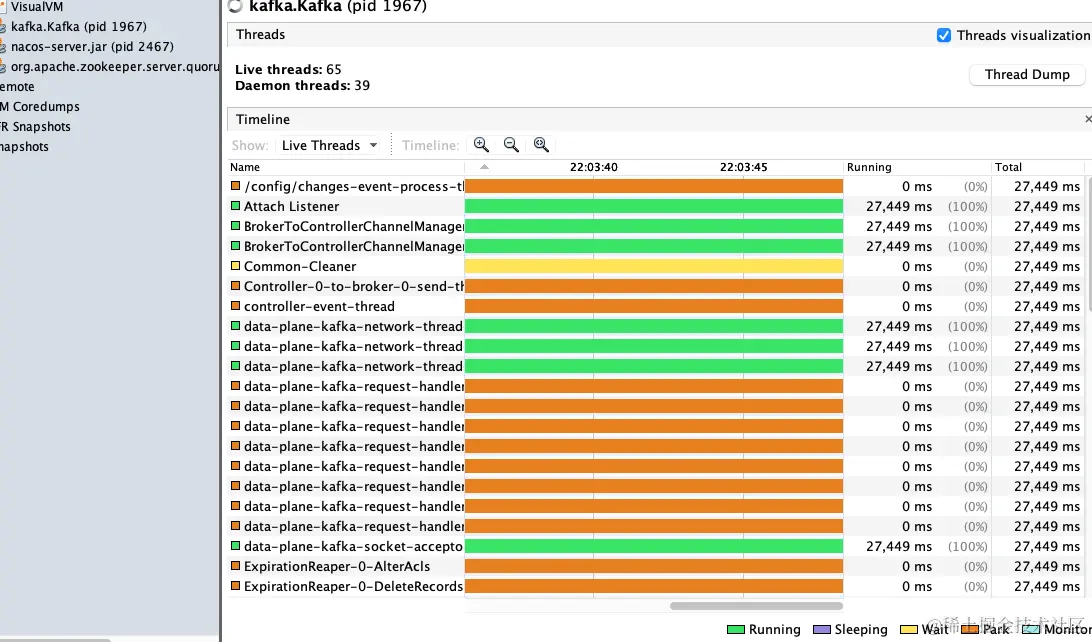The image size is (1092, 642).
Task: Click the green Running legend swatch
Action: pyautogui.click(x=735, y=629)
